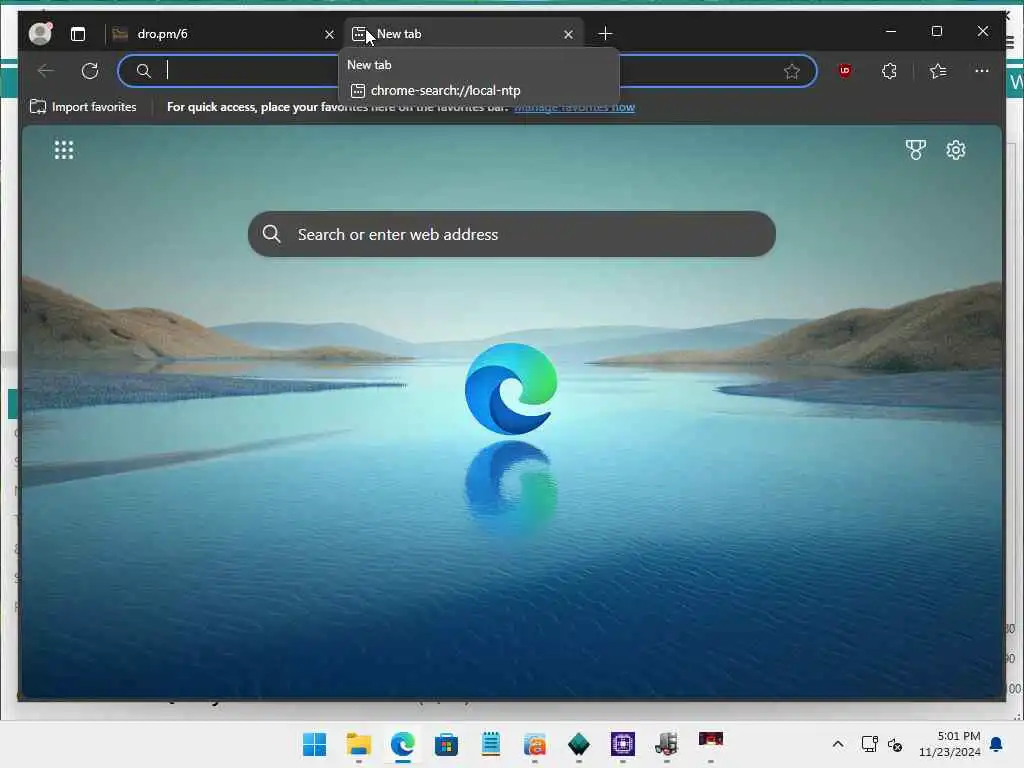Open the notification bell icon
This screenshot has width=1024, height=768.
coord(997,744)
